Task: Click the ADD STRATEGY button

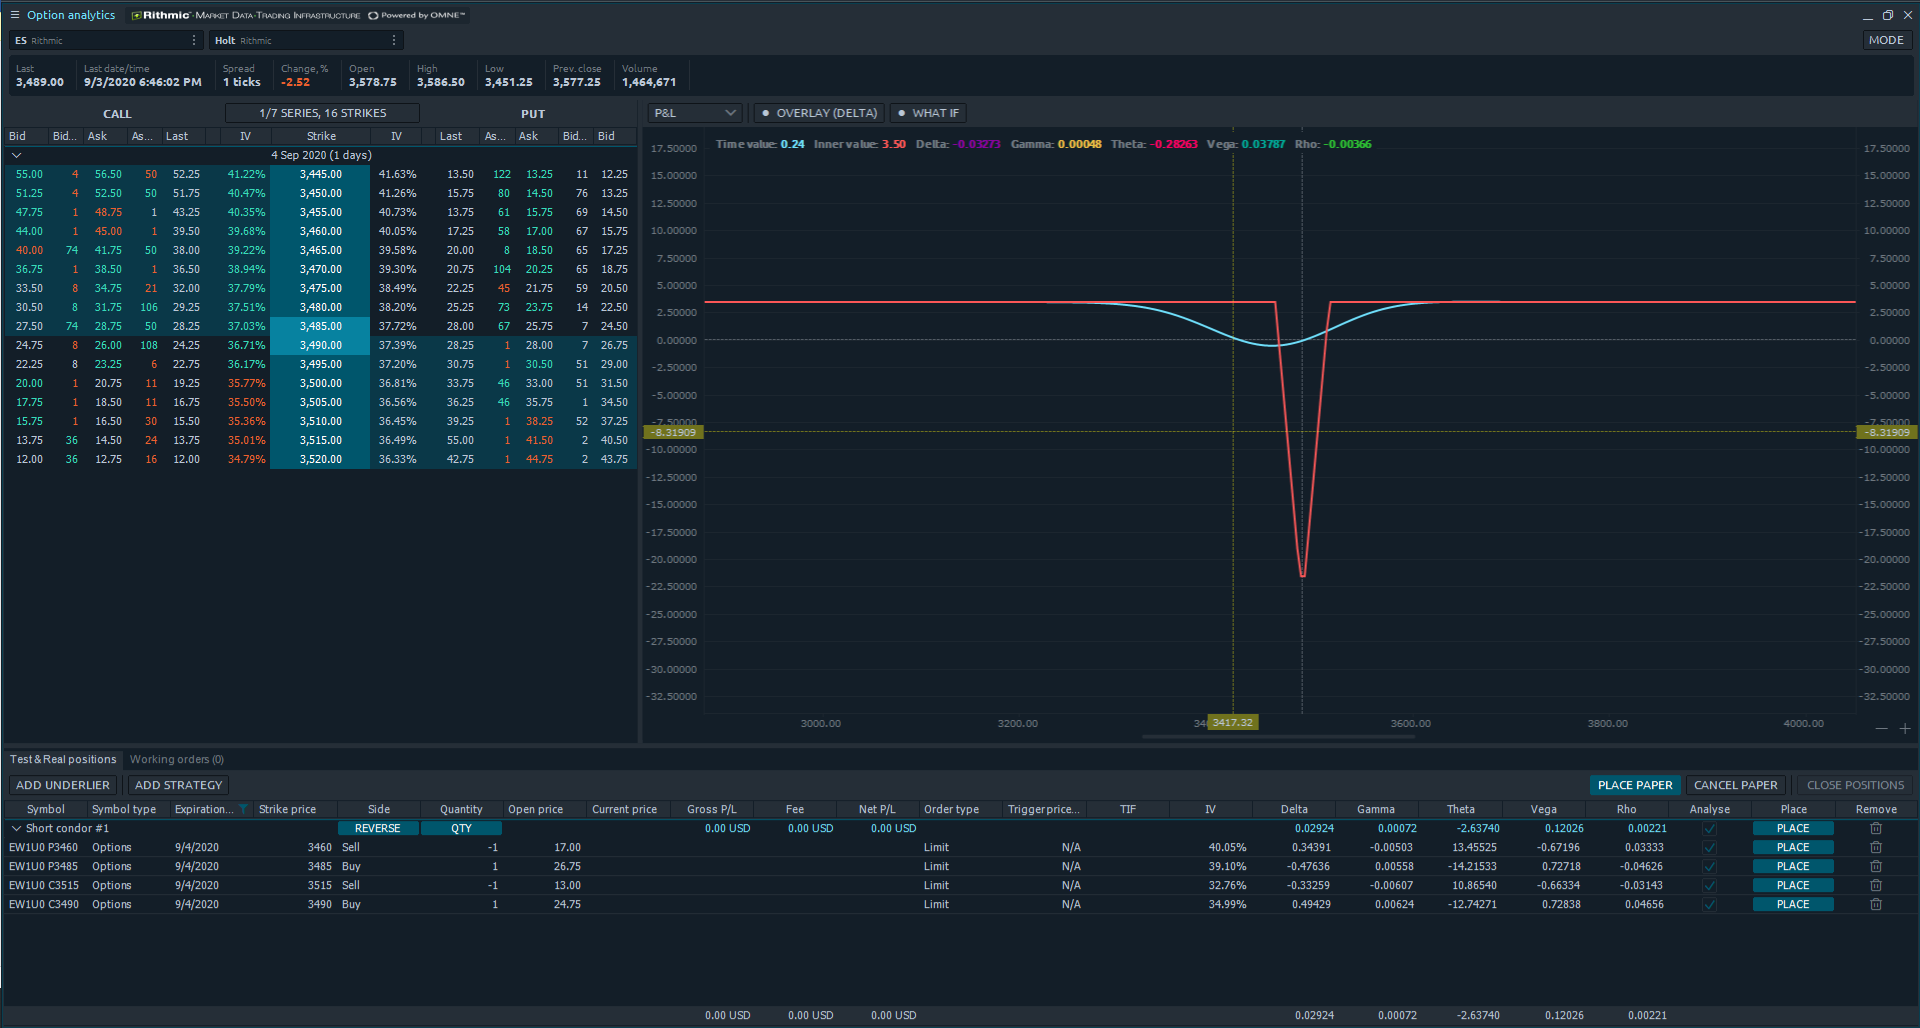Action: point(178,785)
